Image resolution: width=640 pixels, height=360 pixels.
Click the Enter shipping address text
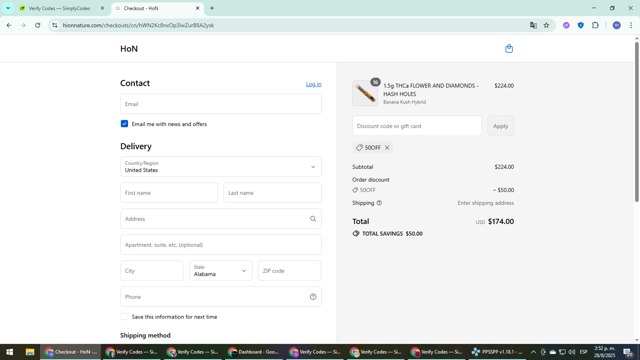[485, 203]
